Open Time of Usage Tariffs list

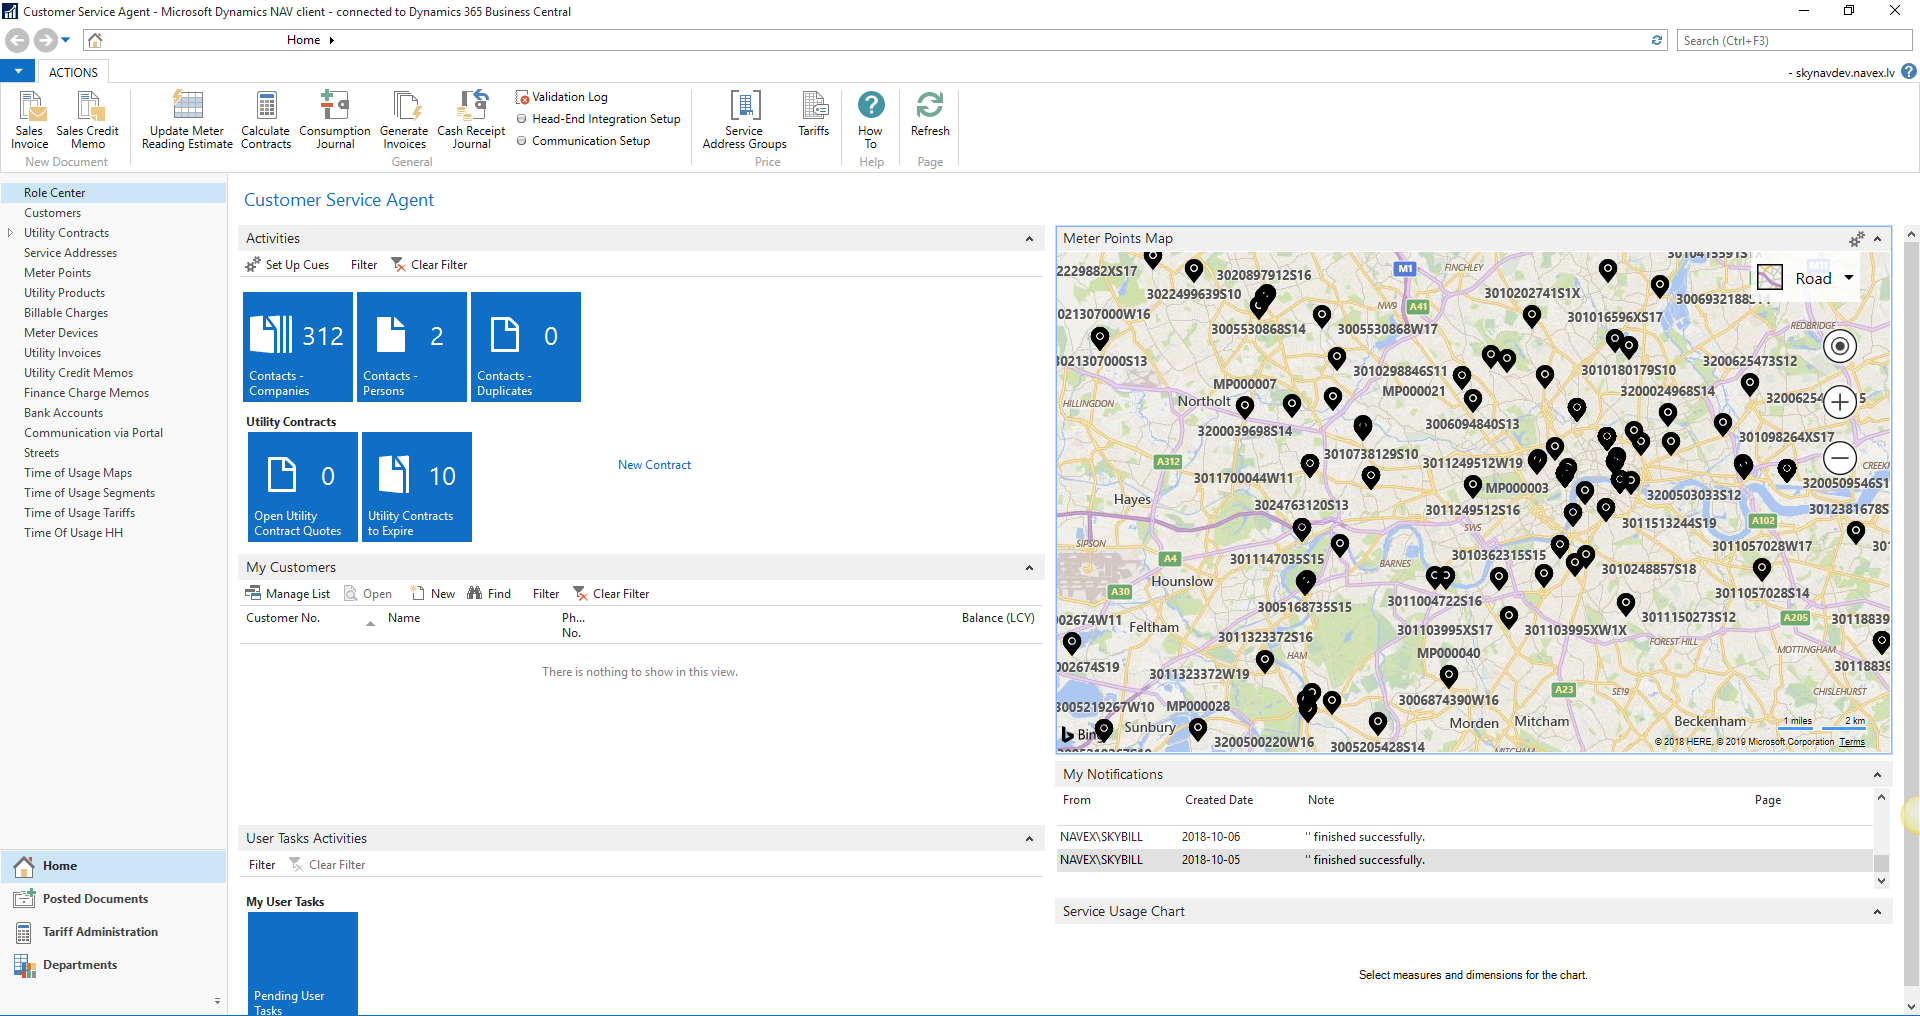click(x=79, y=513)
